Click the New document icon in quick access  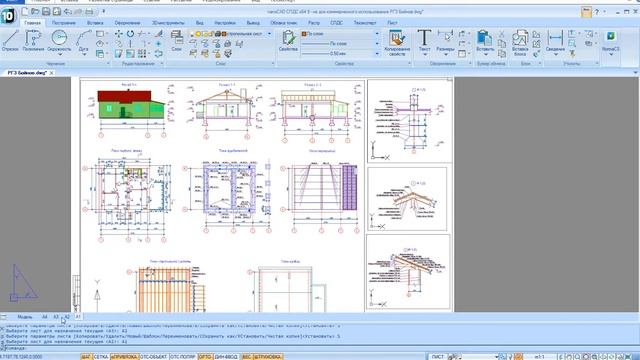(x=25, y=11)
